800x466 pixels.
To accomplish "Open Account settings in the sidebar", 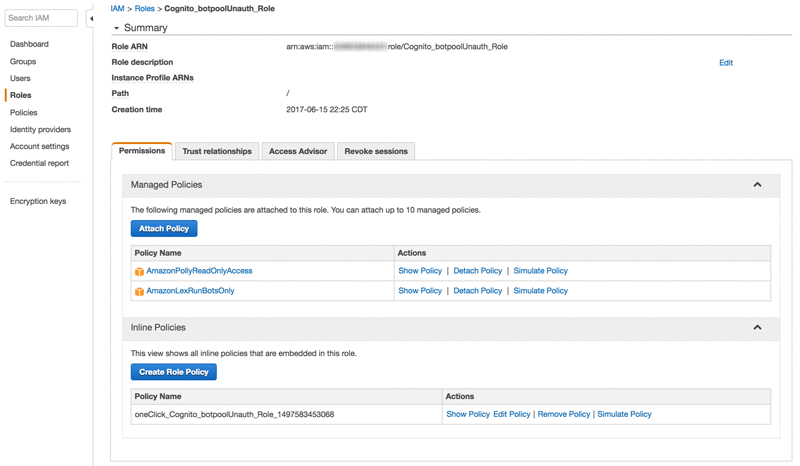I will [x=39, y=146].
